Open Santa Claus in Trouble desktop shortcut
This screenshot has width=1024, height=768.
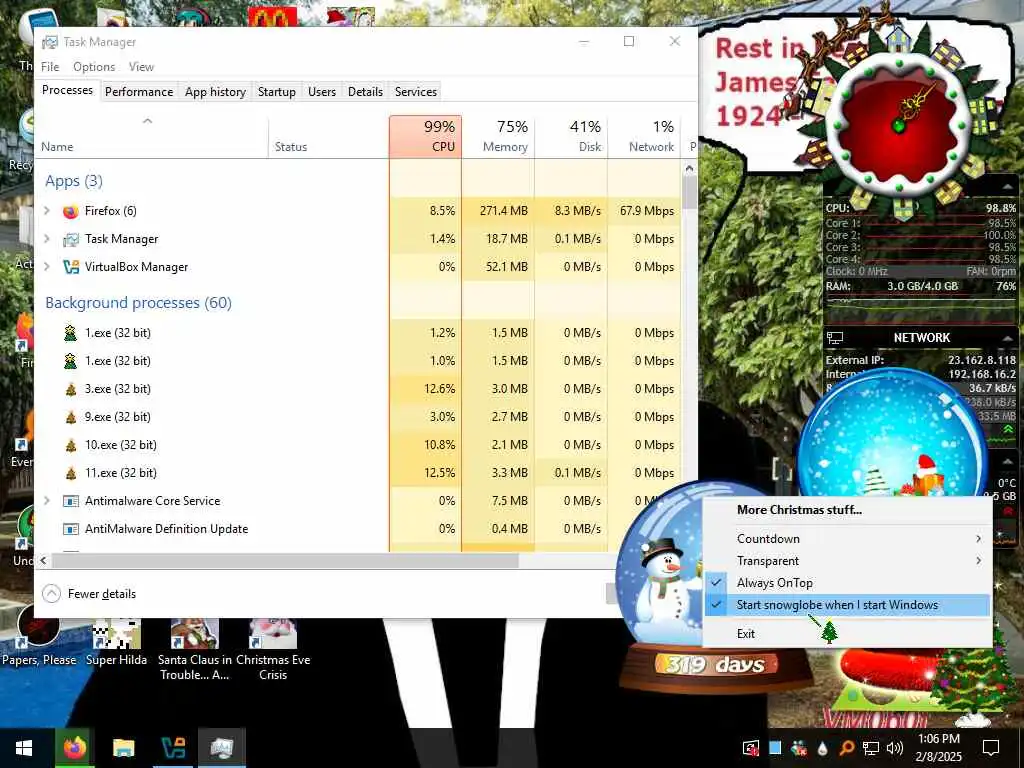195,648
